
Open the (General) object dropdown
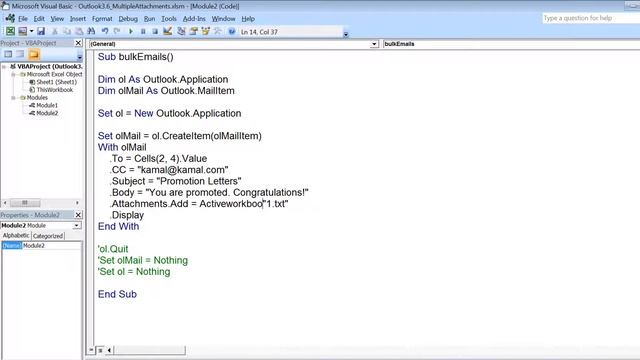(374, 44)
